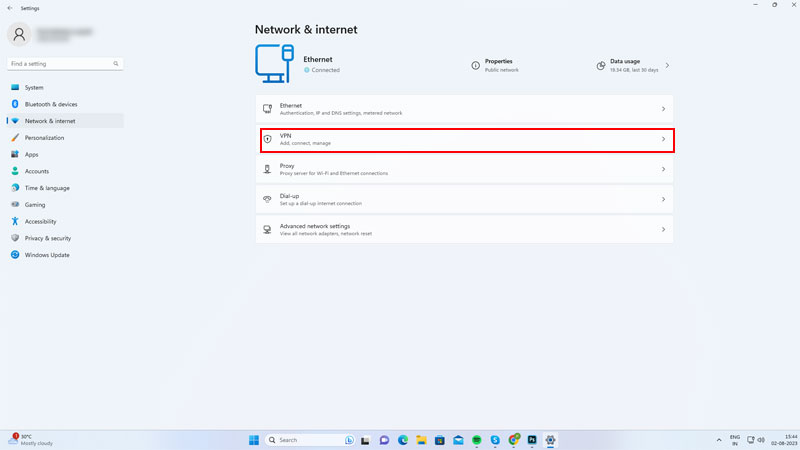
Task: Open network and volume quick settings
Action: [756, 440]
